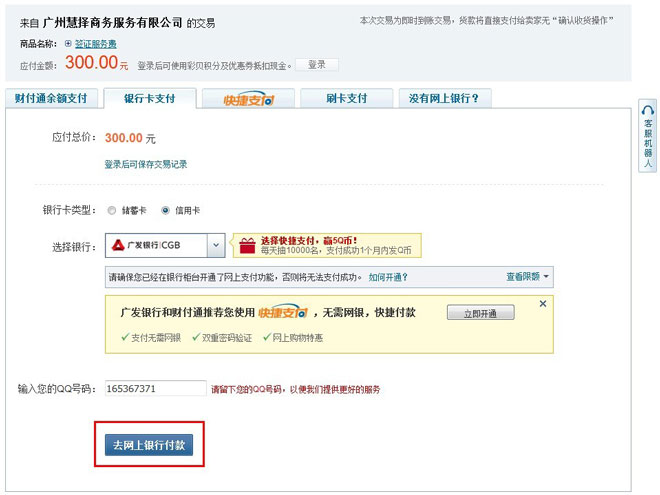This screenshot has height=495, width=660.
Task: Click the 广州慧择商务服务有限公司 merchant name
Action: [113, 23]
